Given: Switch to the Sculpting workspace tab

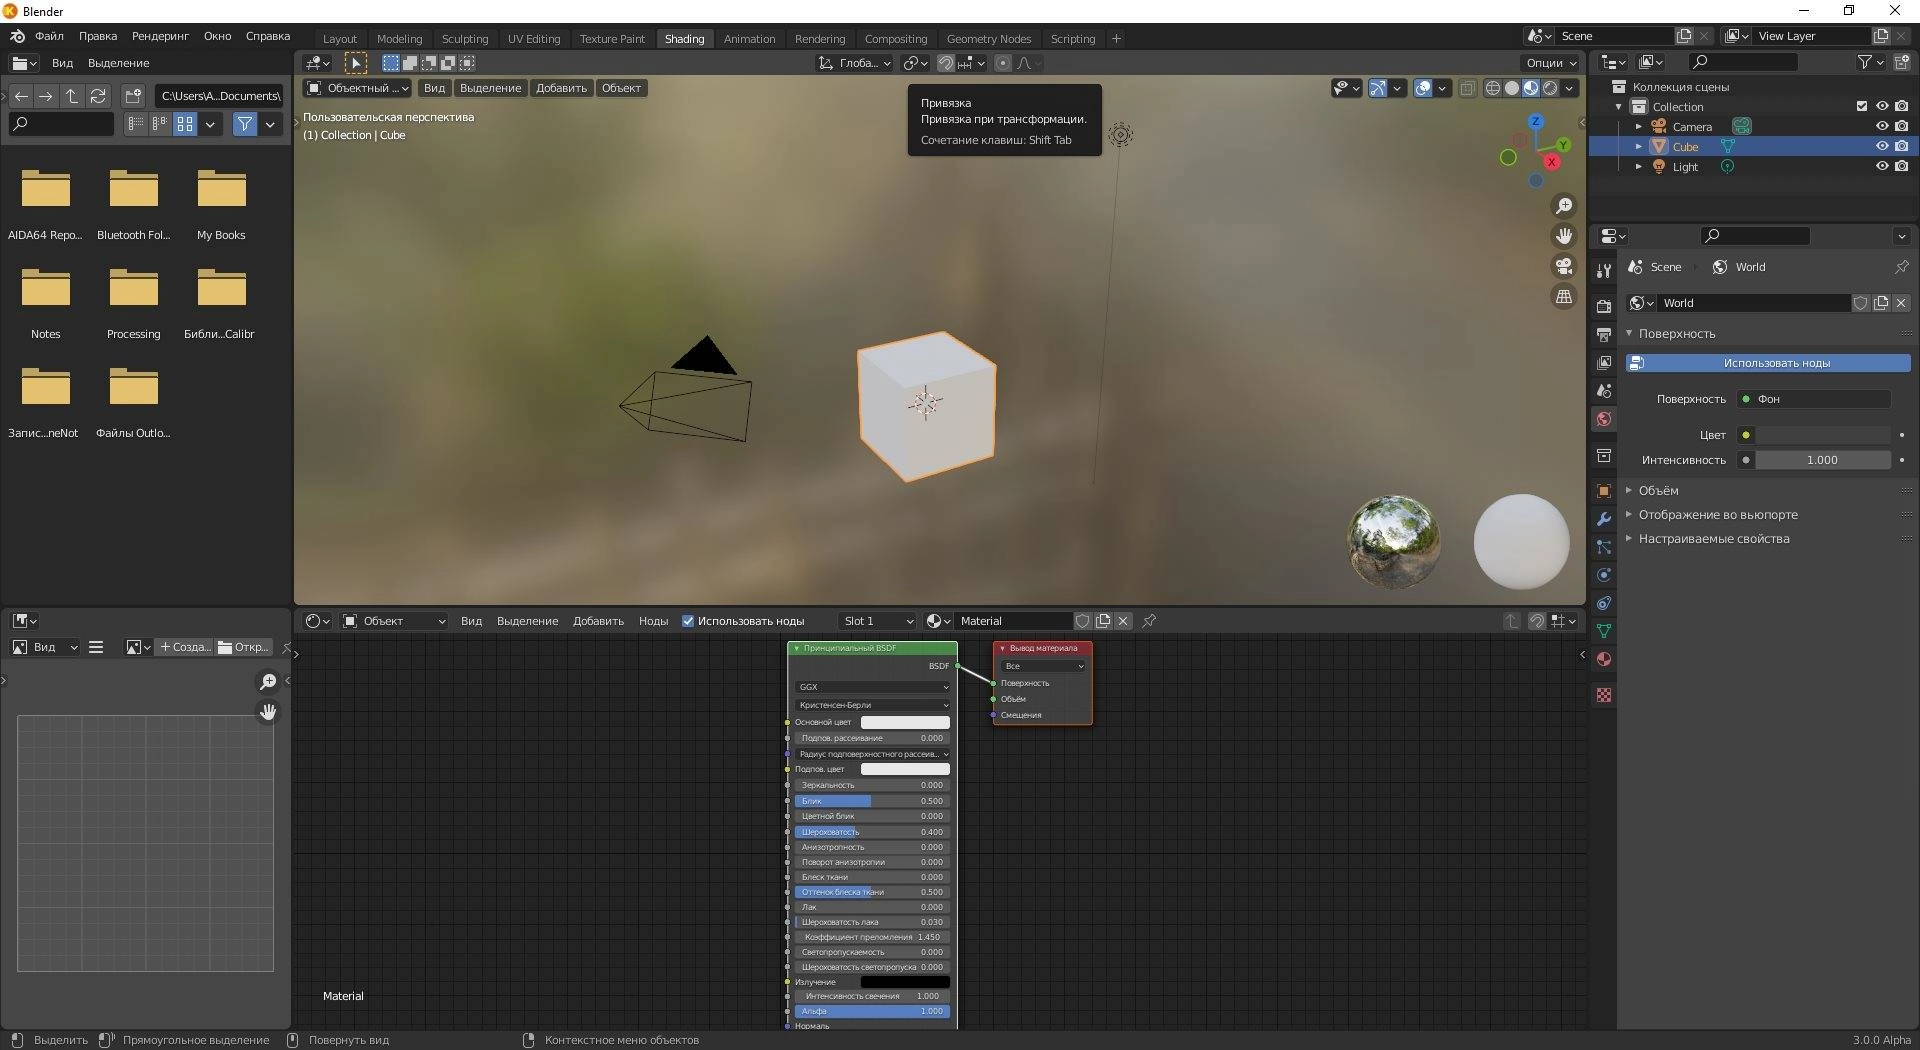Looking at the screenshot, I should [464, 38].
